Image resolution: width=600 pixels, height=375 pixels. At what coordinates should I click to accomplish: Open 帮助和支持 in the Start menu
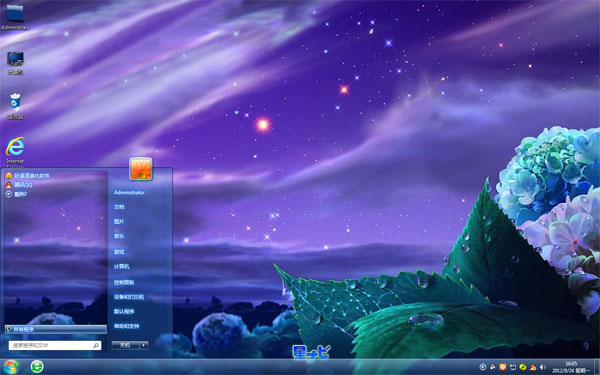pyautogui.click(x=126, y=326)
